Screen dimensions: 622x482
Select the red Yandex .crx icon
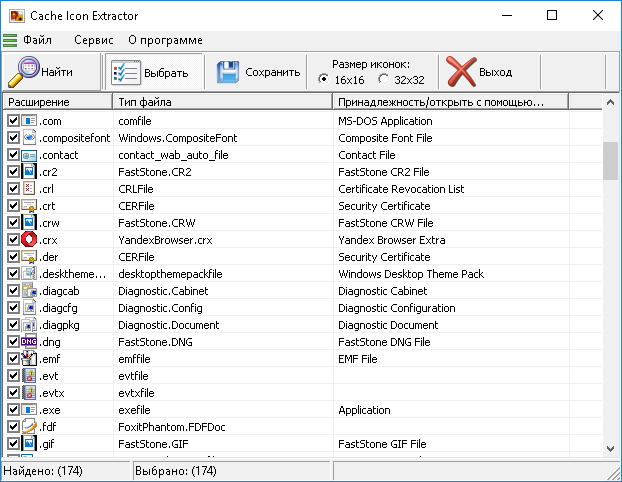(x=29, y=240)
